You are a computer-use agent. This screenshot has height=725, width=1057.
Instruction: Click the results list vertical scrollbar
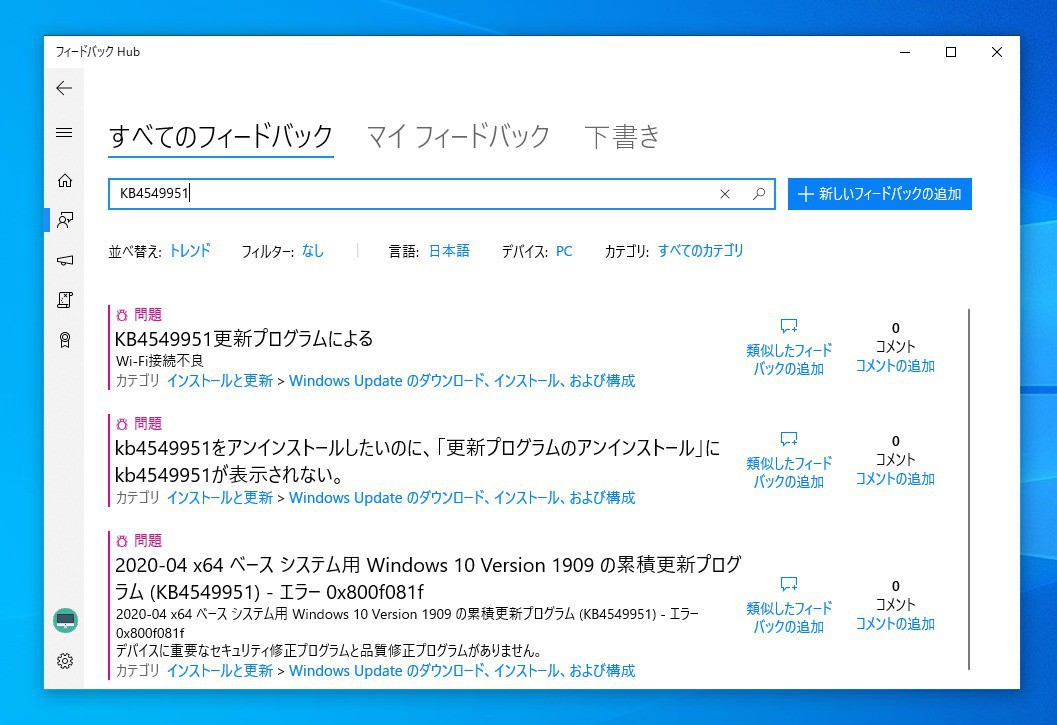969,489
